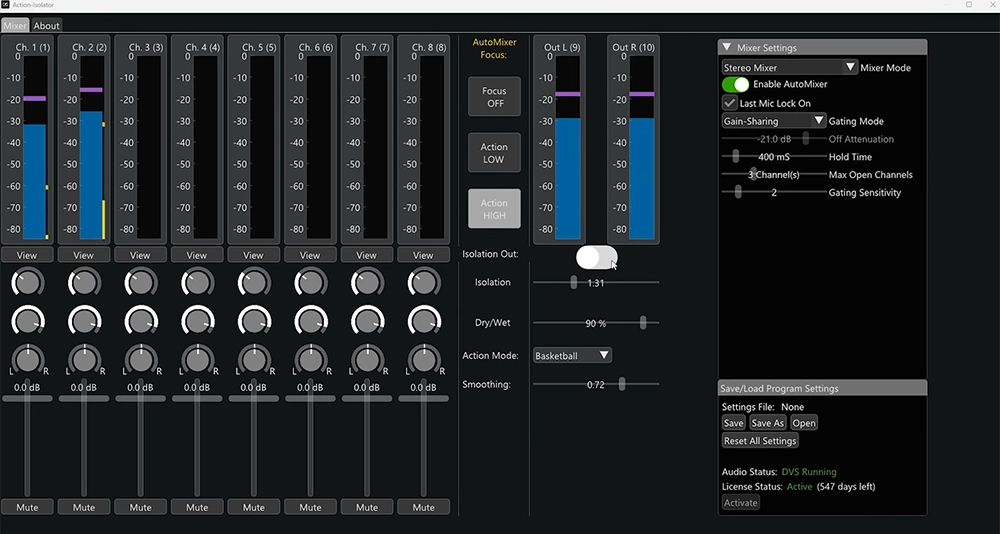Click middle knob of Ch. 5

tap(254, 322)
